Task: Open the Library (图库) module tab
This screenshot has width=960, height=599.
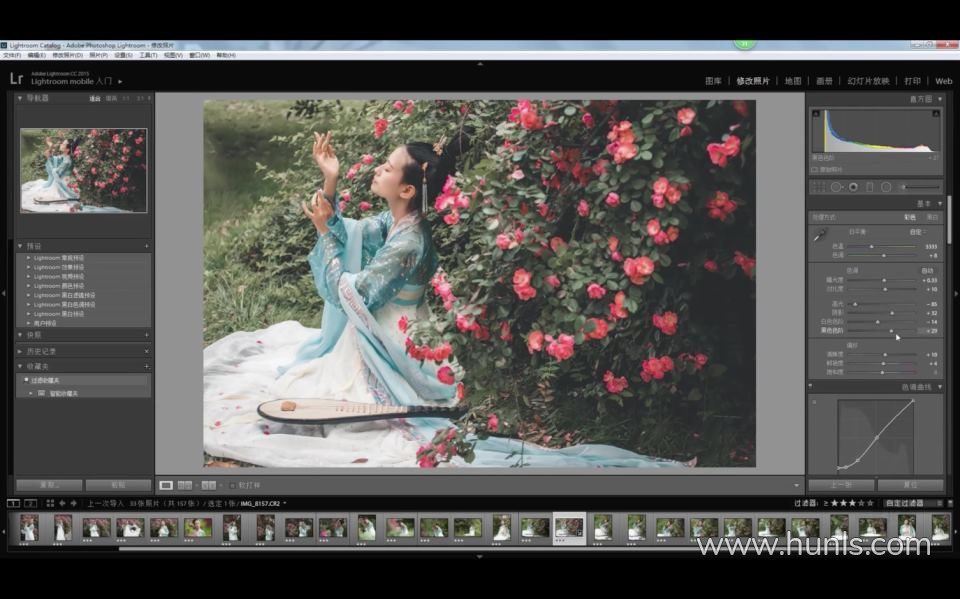Action: tap(713, 81)
